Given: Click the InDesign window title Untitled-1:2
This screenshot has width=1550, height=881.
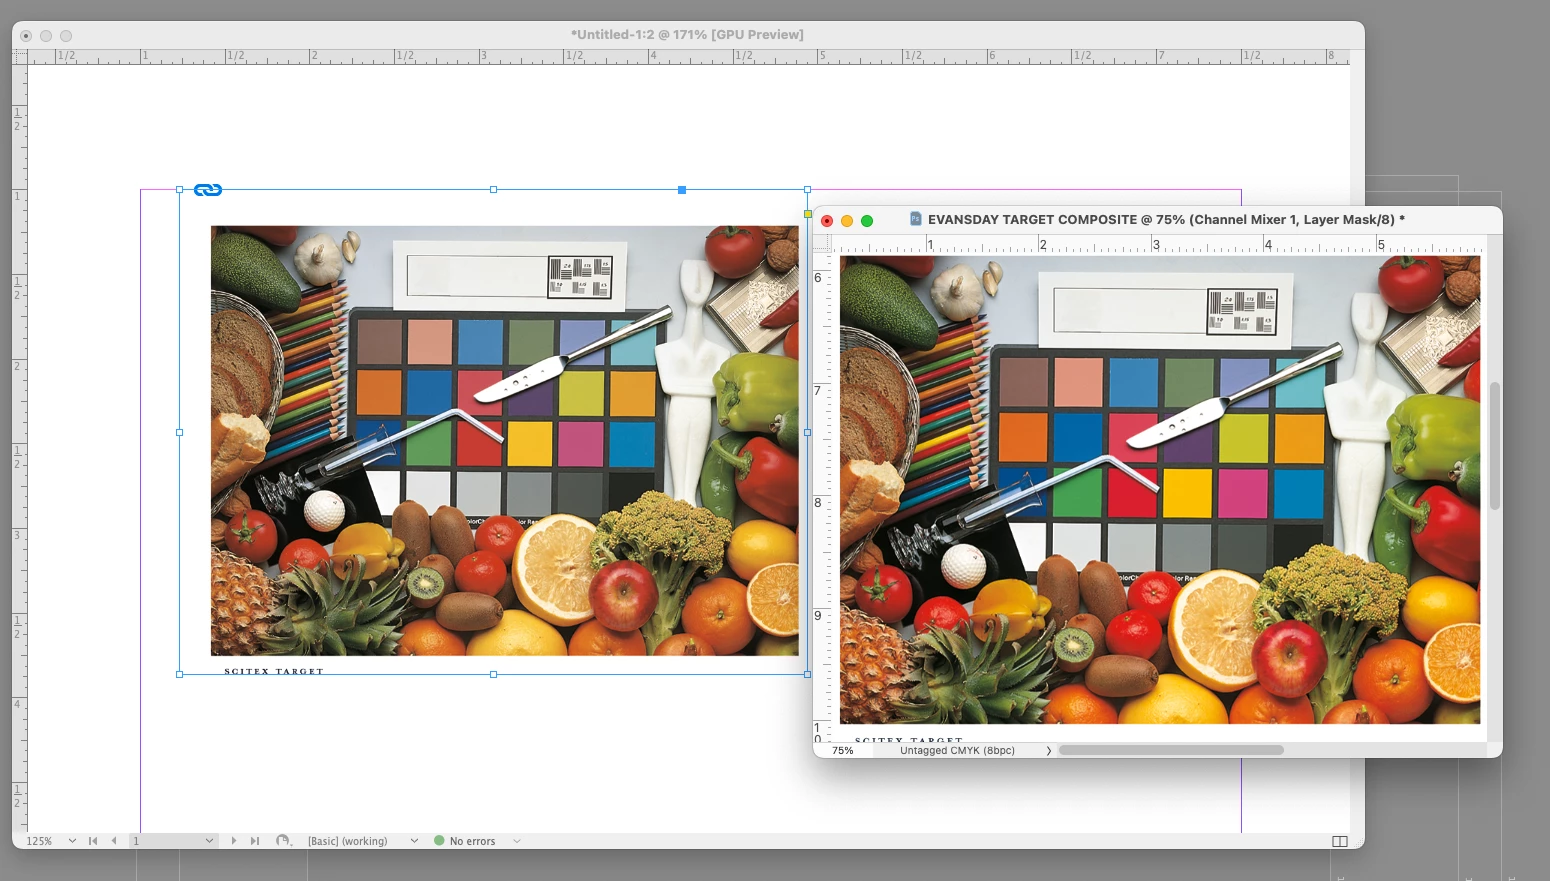Looking at the screenshot, I should coord(687,34).
